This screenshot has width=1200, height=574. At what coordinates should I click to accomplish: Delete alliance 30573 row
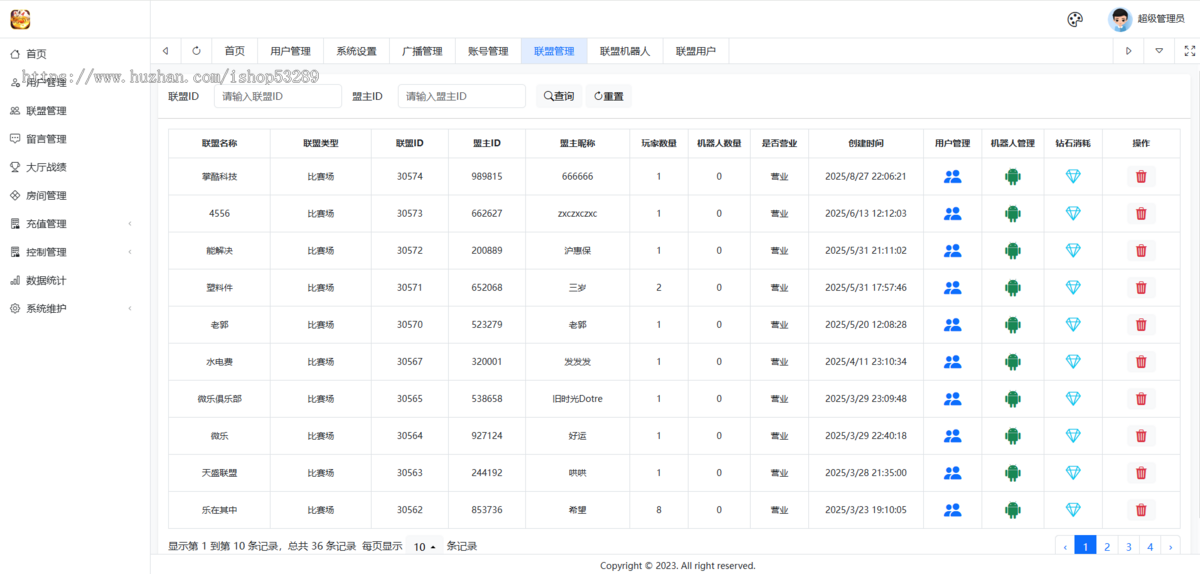(1141, 213)
